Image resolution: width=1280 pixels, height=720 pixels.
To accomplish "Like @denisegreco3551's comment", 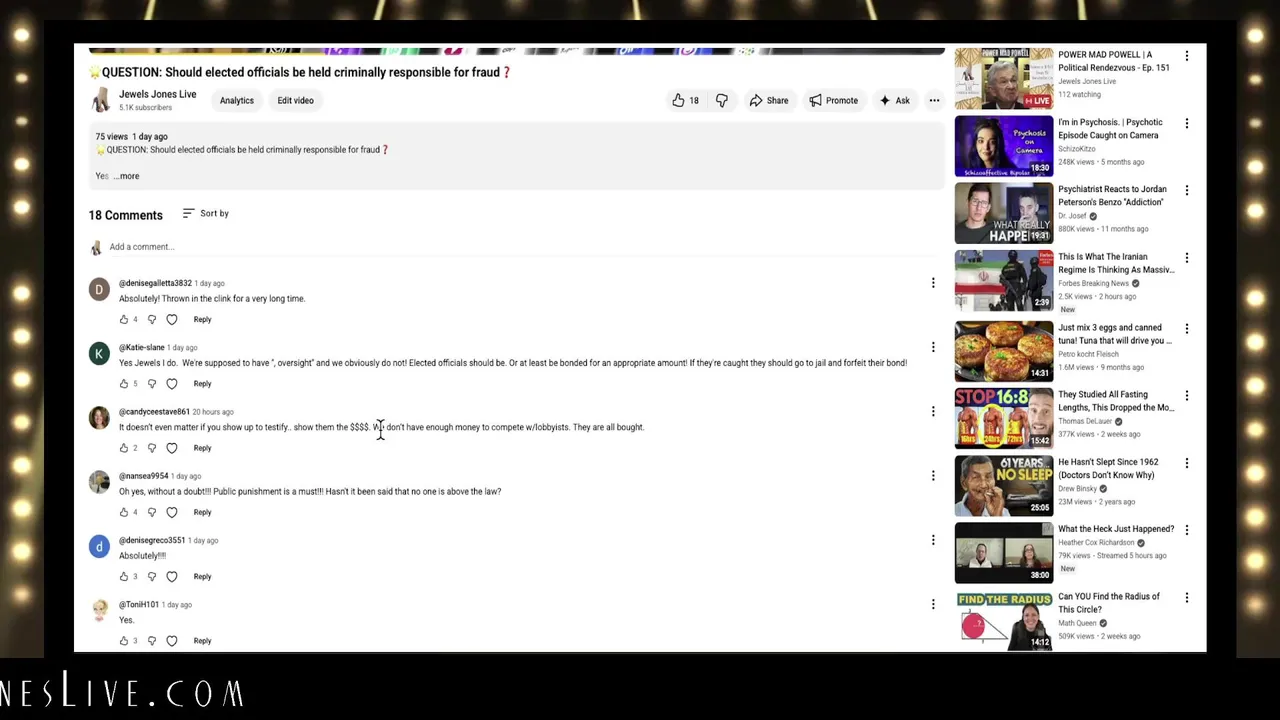I will pyautogui.click(x=124, y=576).
